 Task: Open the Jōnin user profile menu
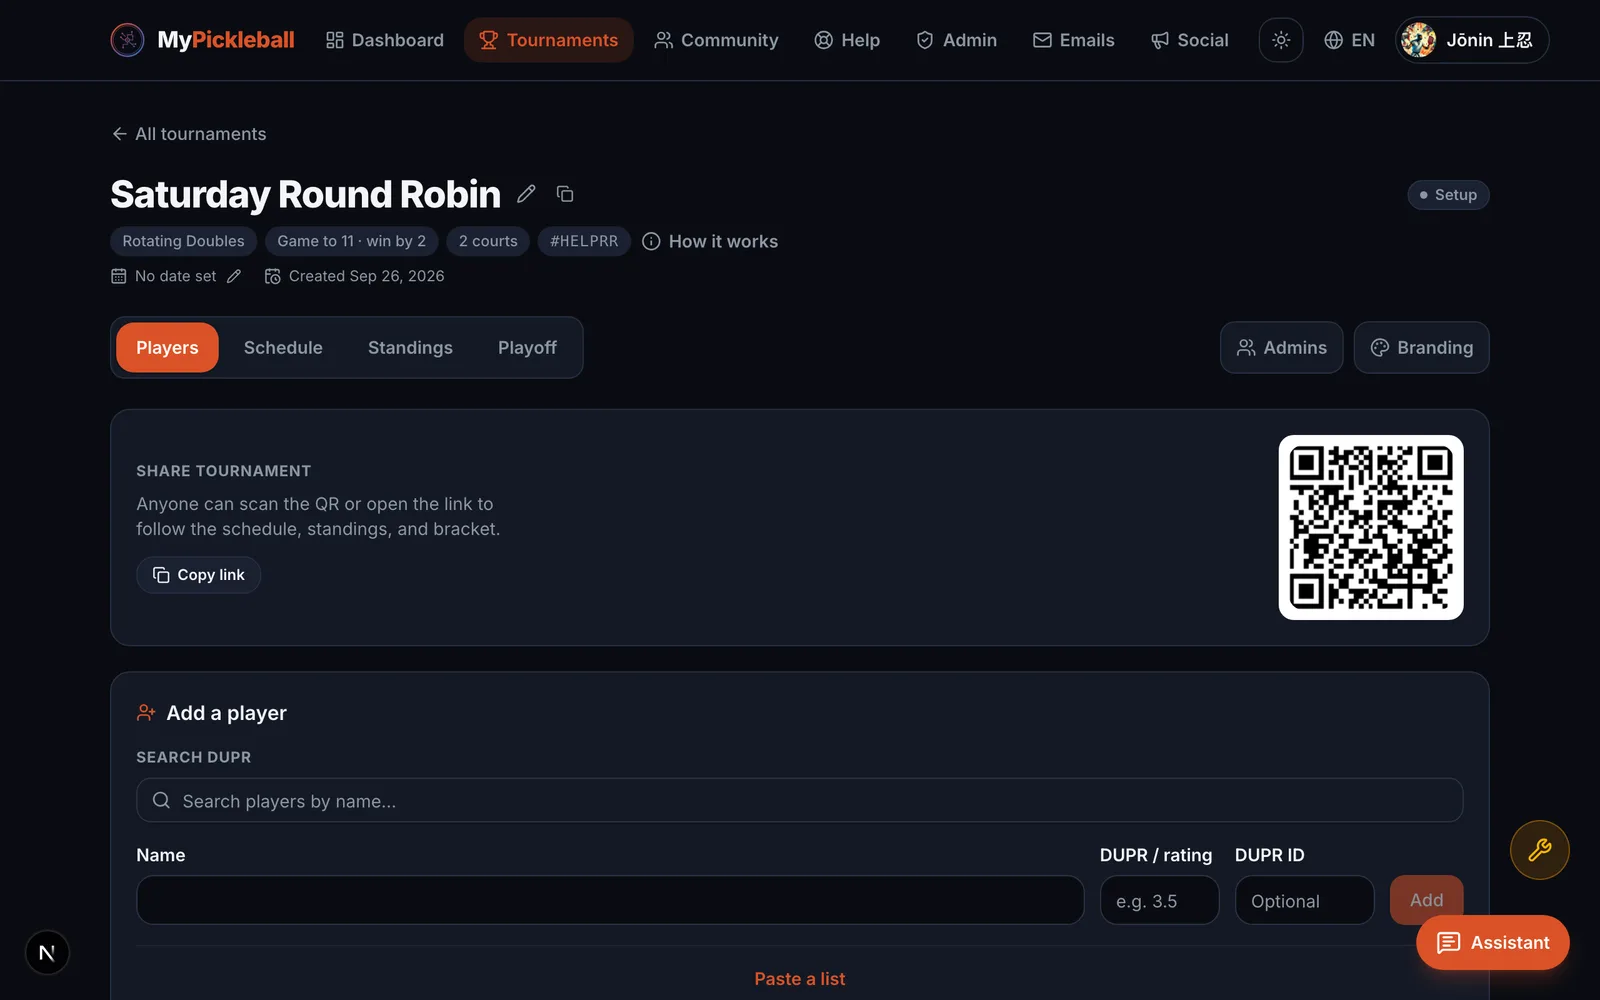[1472, 40]
